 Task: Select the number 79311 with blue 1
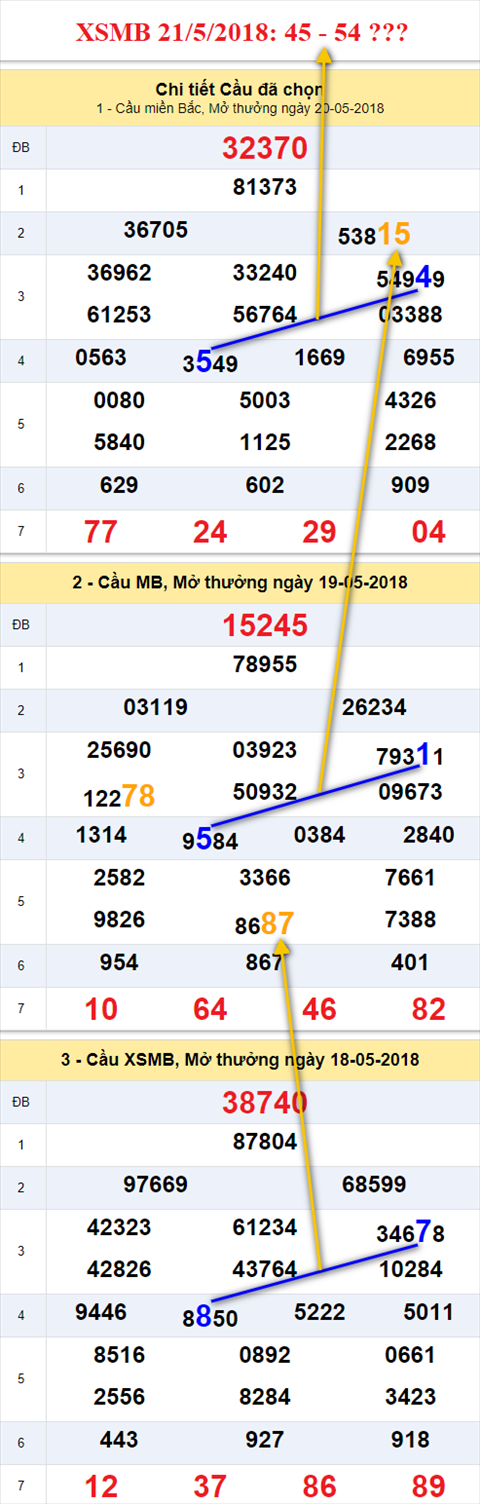click(x=410, y=754)
